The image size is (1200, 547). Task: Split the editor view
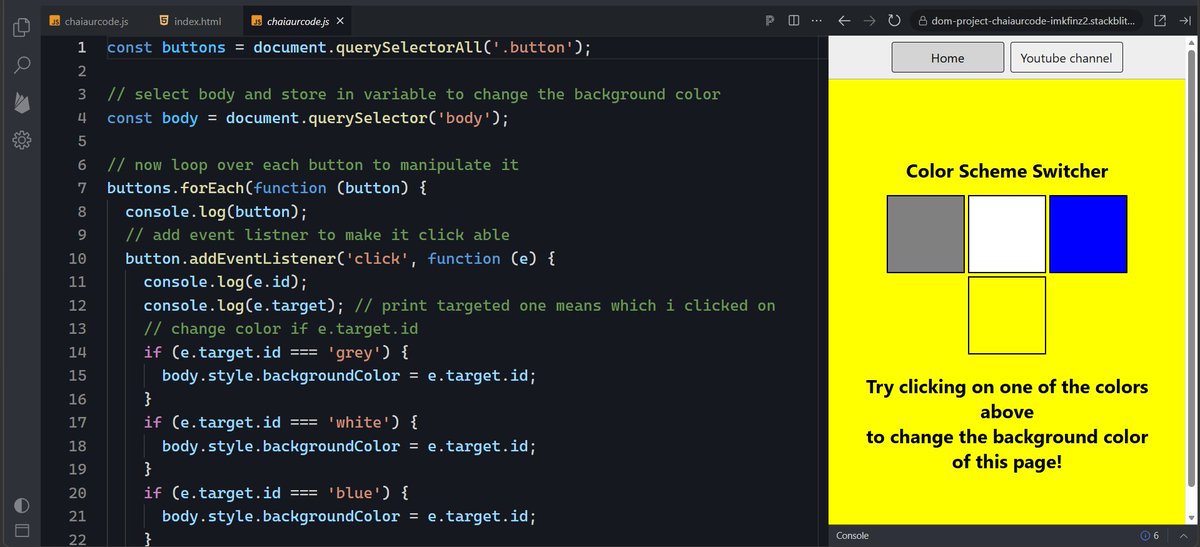point(794,20)
